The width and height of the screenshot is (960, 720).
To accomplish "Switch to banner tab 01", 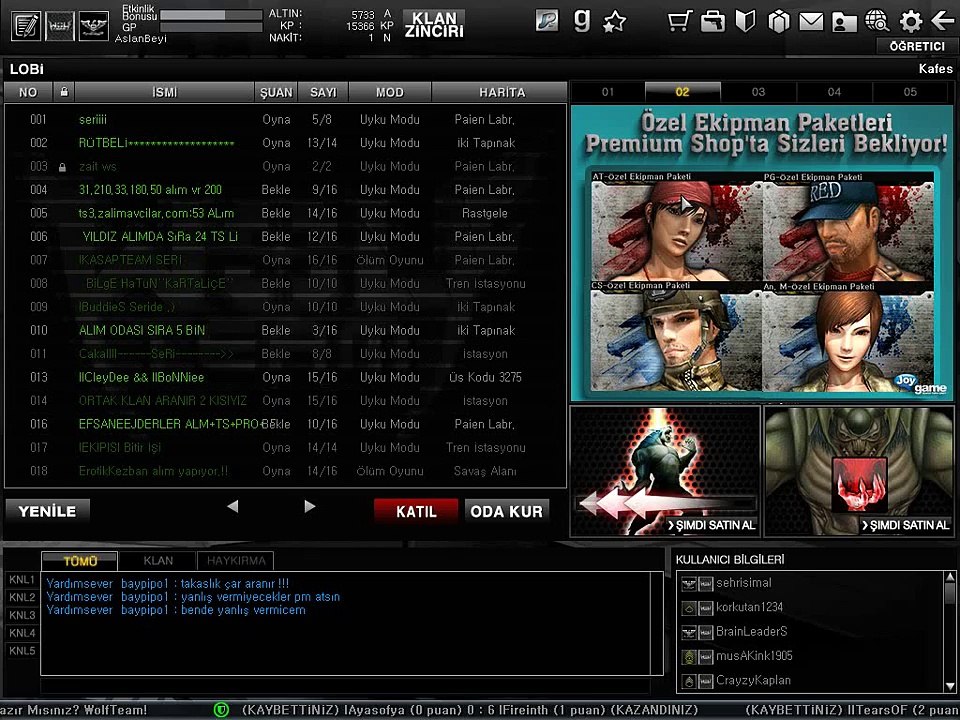I will click(607, 92).
